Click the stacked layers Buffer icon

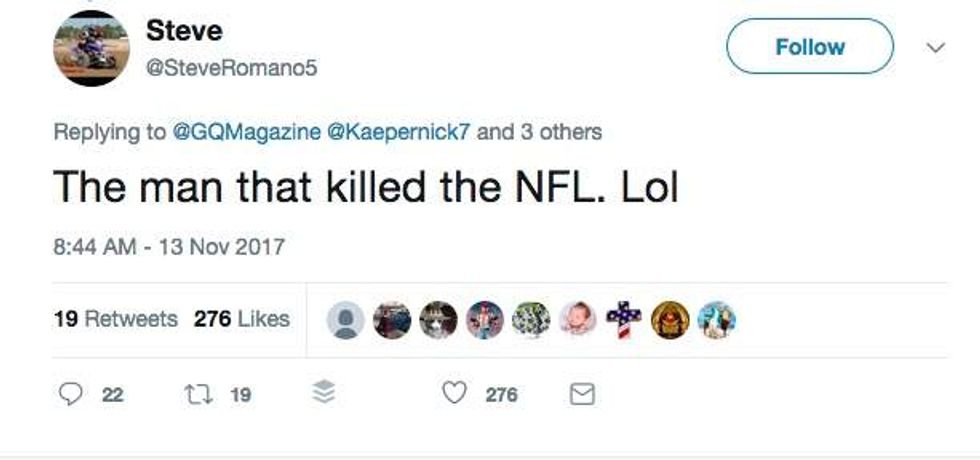(x=324, y=395)
